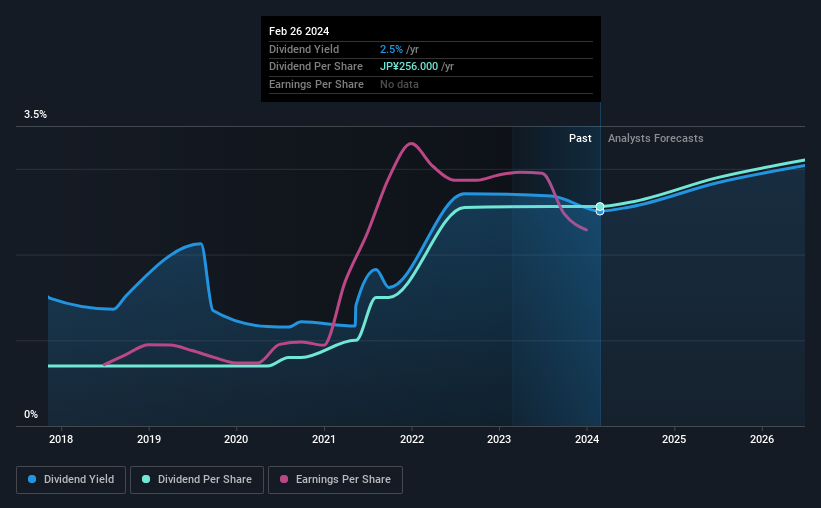Click the teal Dividend Per Share legend dot

pos(146,479)
